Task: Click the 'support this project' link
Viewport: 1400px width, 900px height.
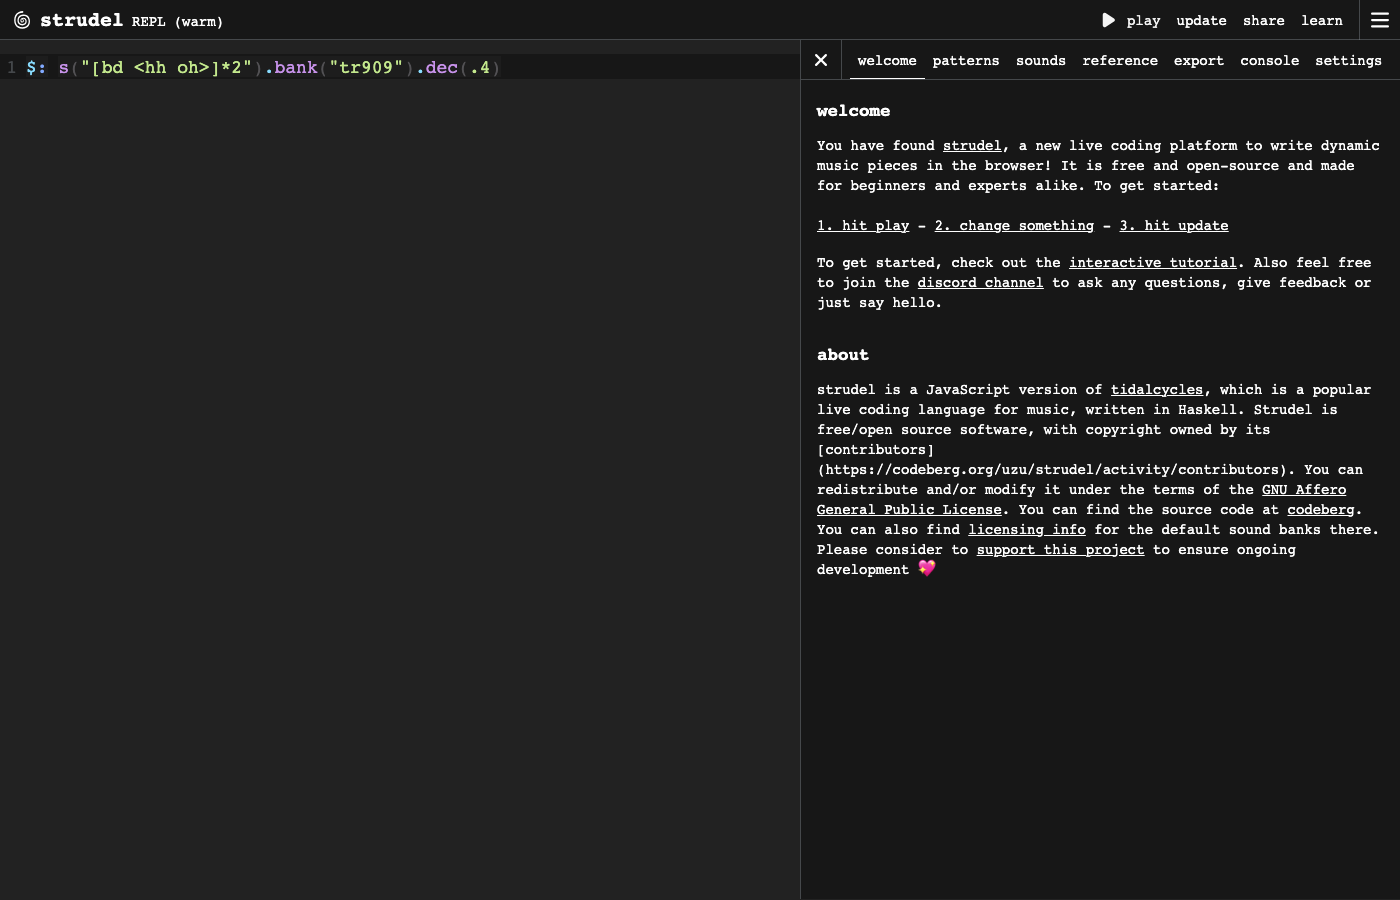Action: (x=1060, y=550)
